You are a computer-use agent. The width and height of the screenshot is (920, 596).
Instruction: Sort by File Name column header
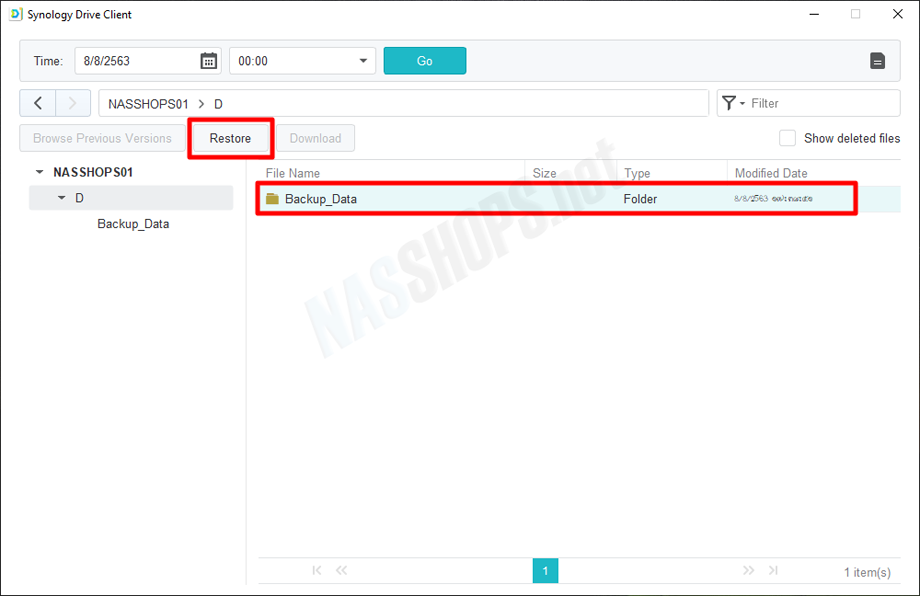(x=293, y=173)
